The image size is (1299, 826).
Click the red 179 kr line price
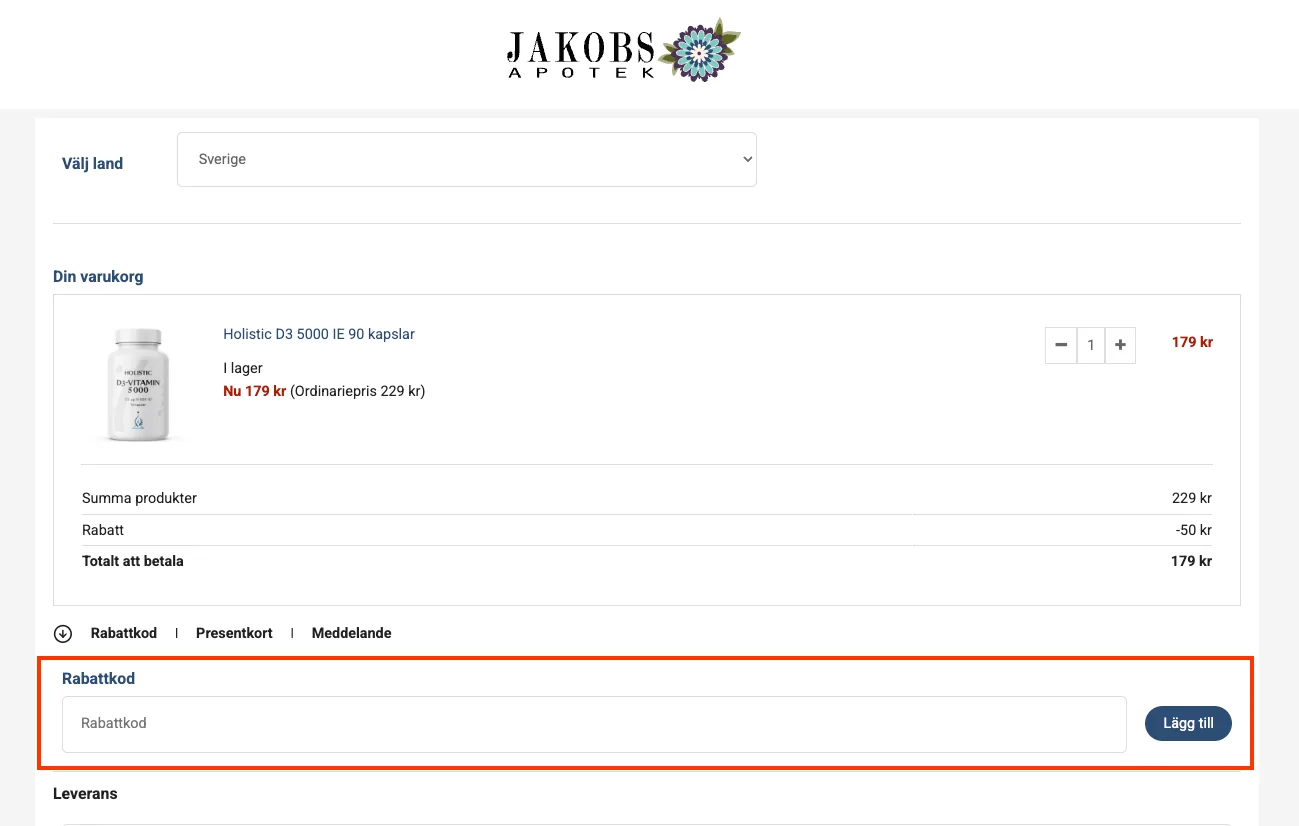(1192, 342)
